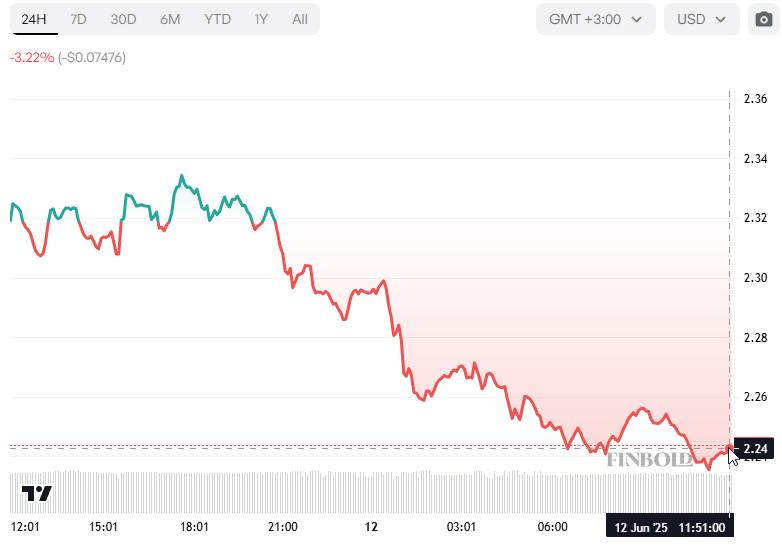This screenshot has height=549, width=782.
Task: Click the 18:01 time axis label
Action: click(x=194, y=527)
